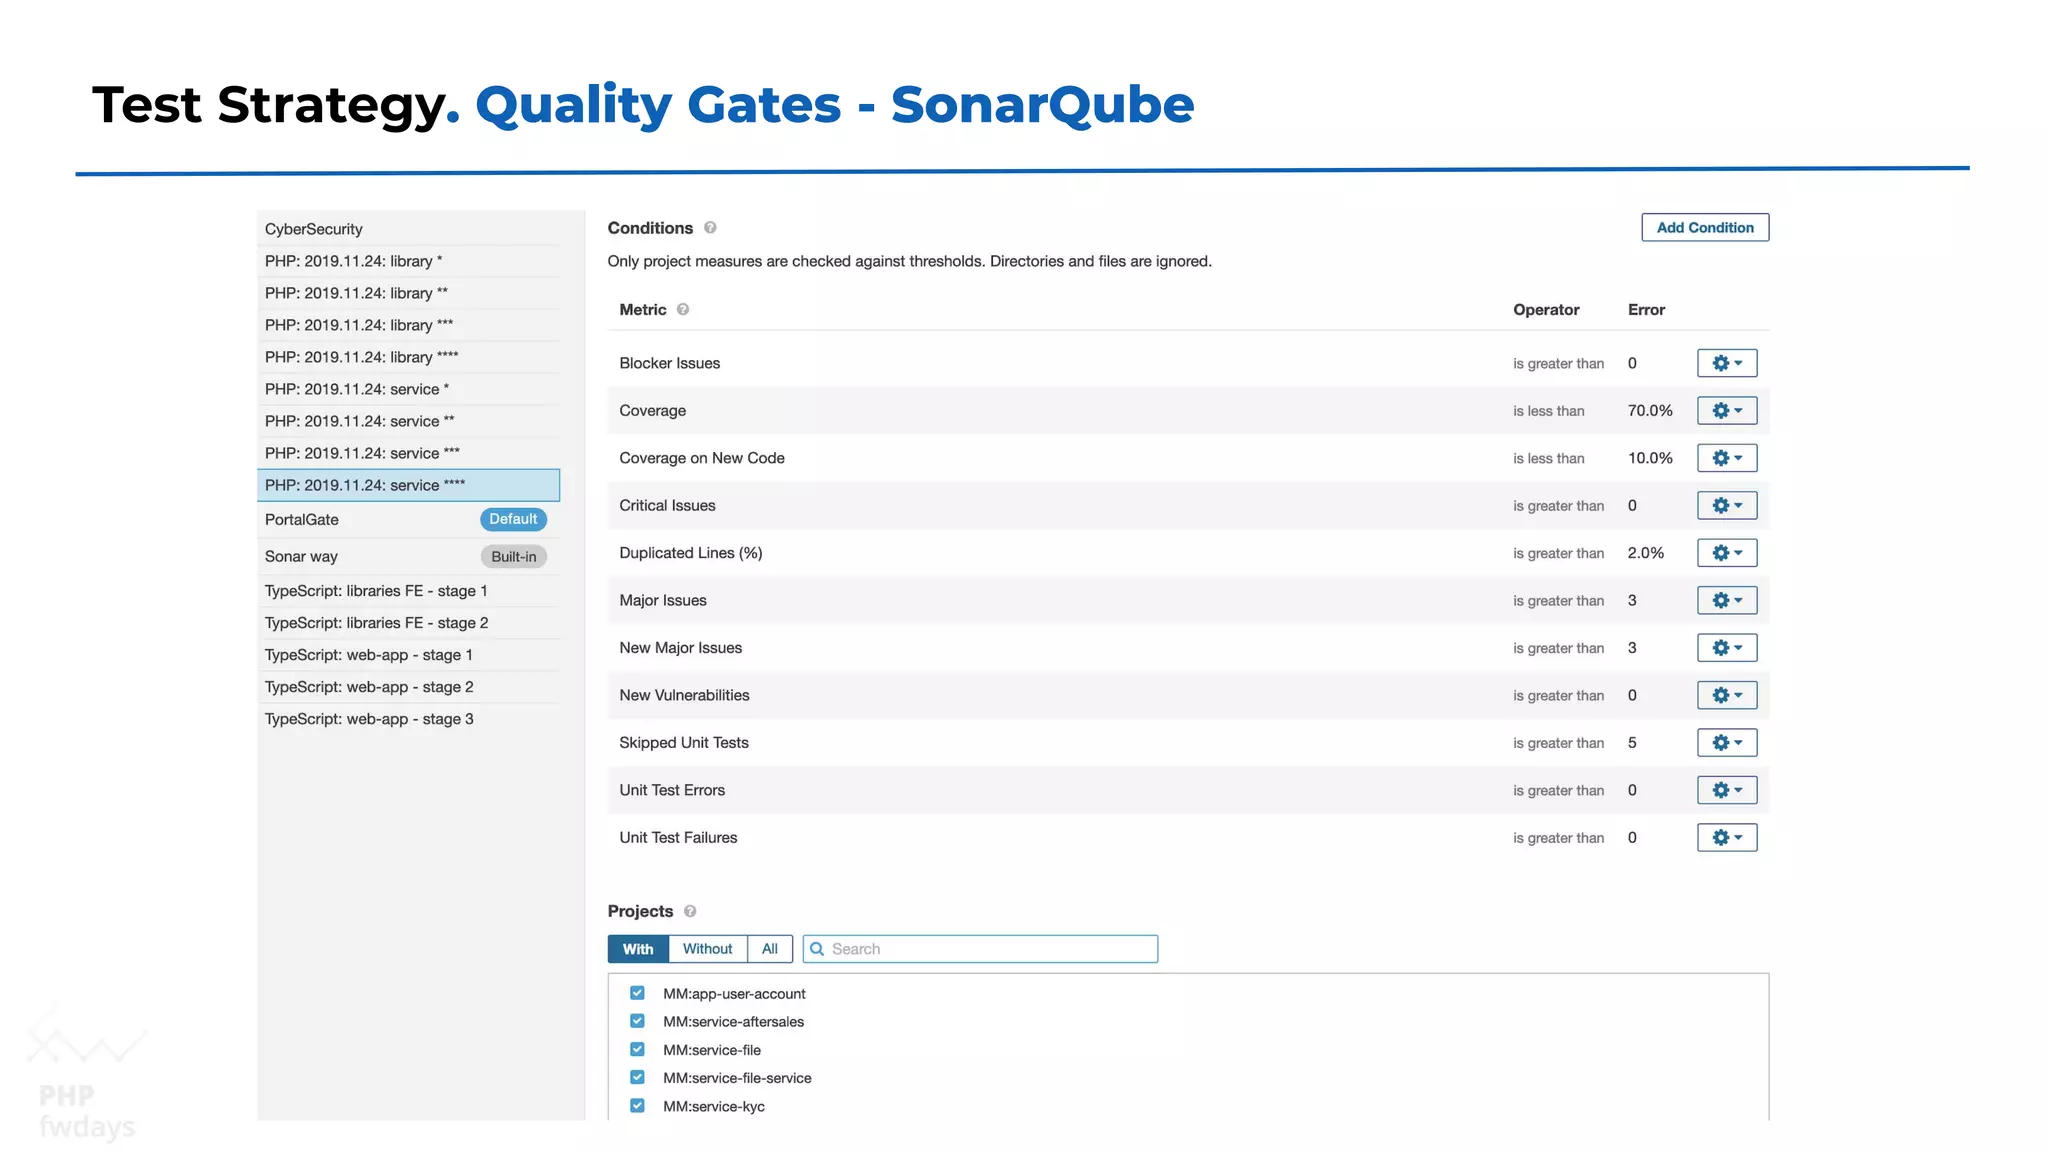Screen dimensions: 2048x1152
Task: Select PHP: 2019.11.24: library ** gate
Action: coord(408,293)
